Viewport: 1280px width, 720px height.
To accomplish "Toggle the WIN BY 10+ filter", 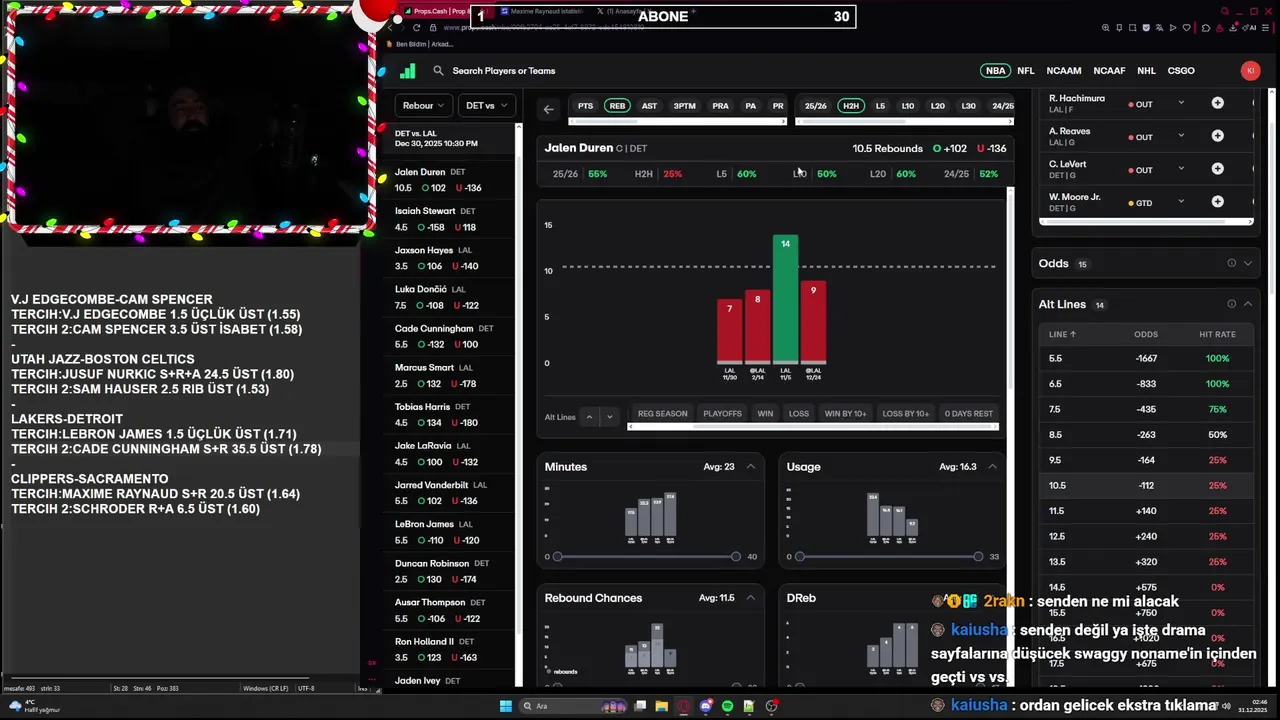I will click(845, 413).
